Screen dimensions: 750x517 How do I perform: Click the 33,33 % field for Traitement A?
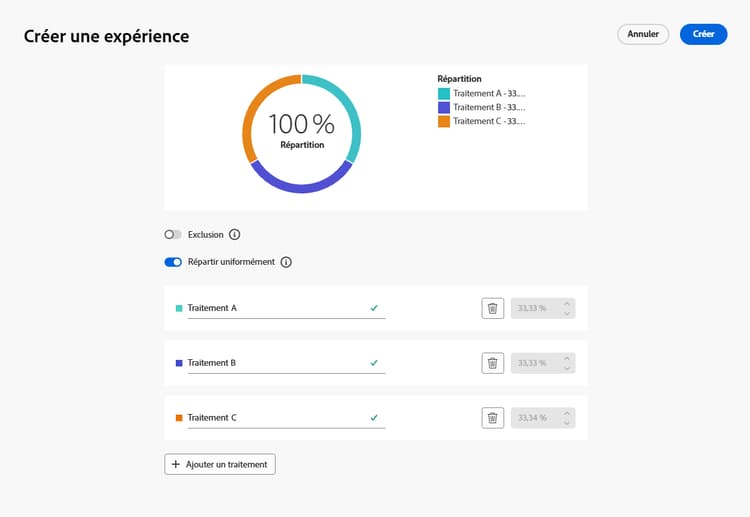click(543, 308)
